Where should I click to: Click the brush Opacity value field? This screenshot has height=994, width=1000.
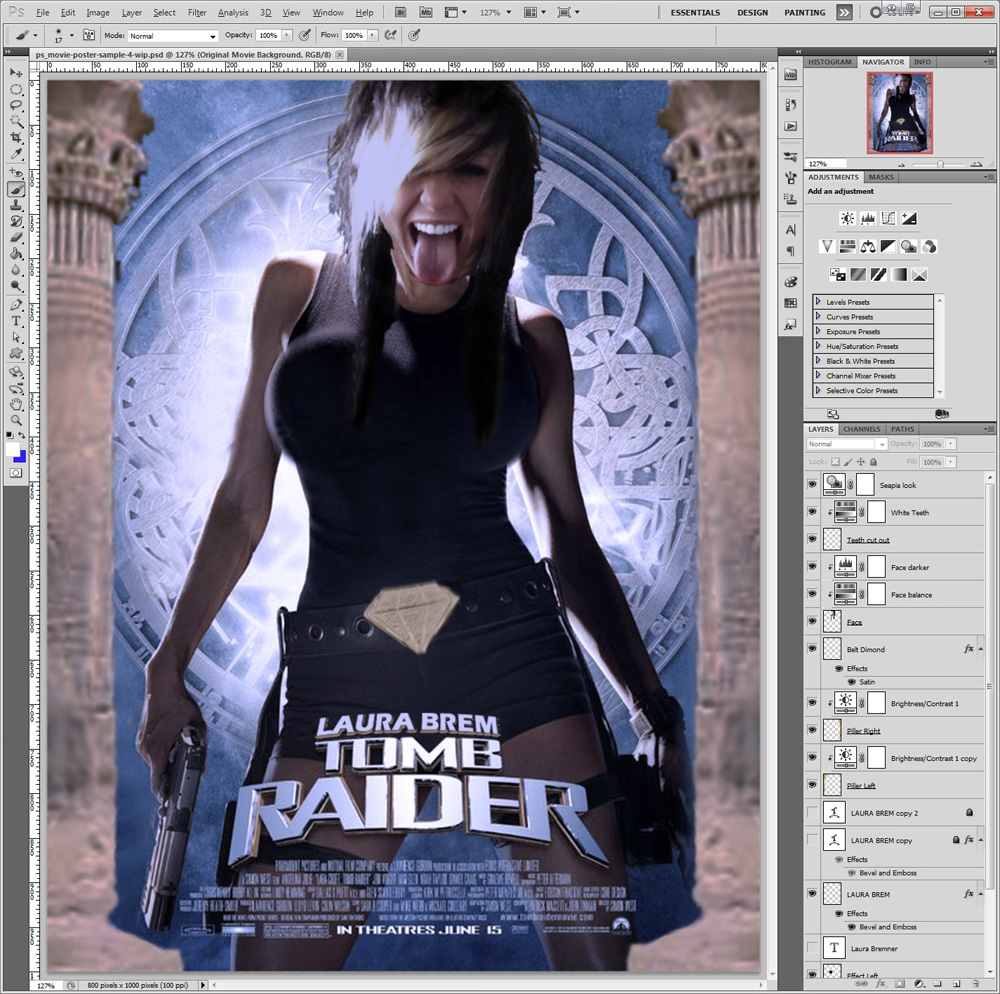point(268,36)
